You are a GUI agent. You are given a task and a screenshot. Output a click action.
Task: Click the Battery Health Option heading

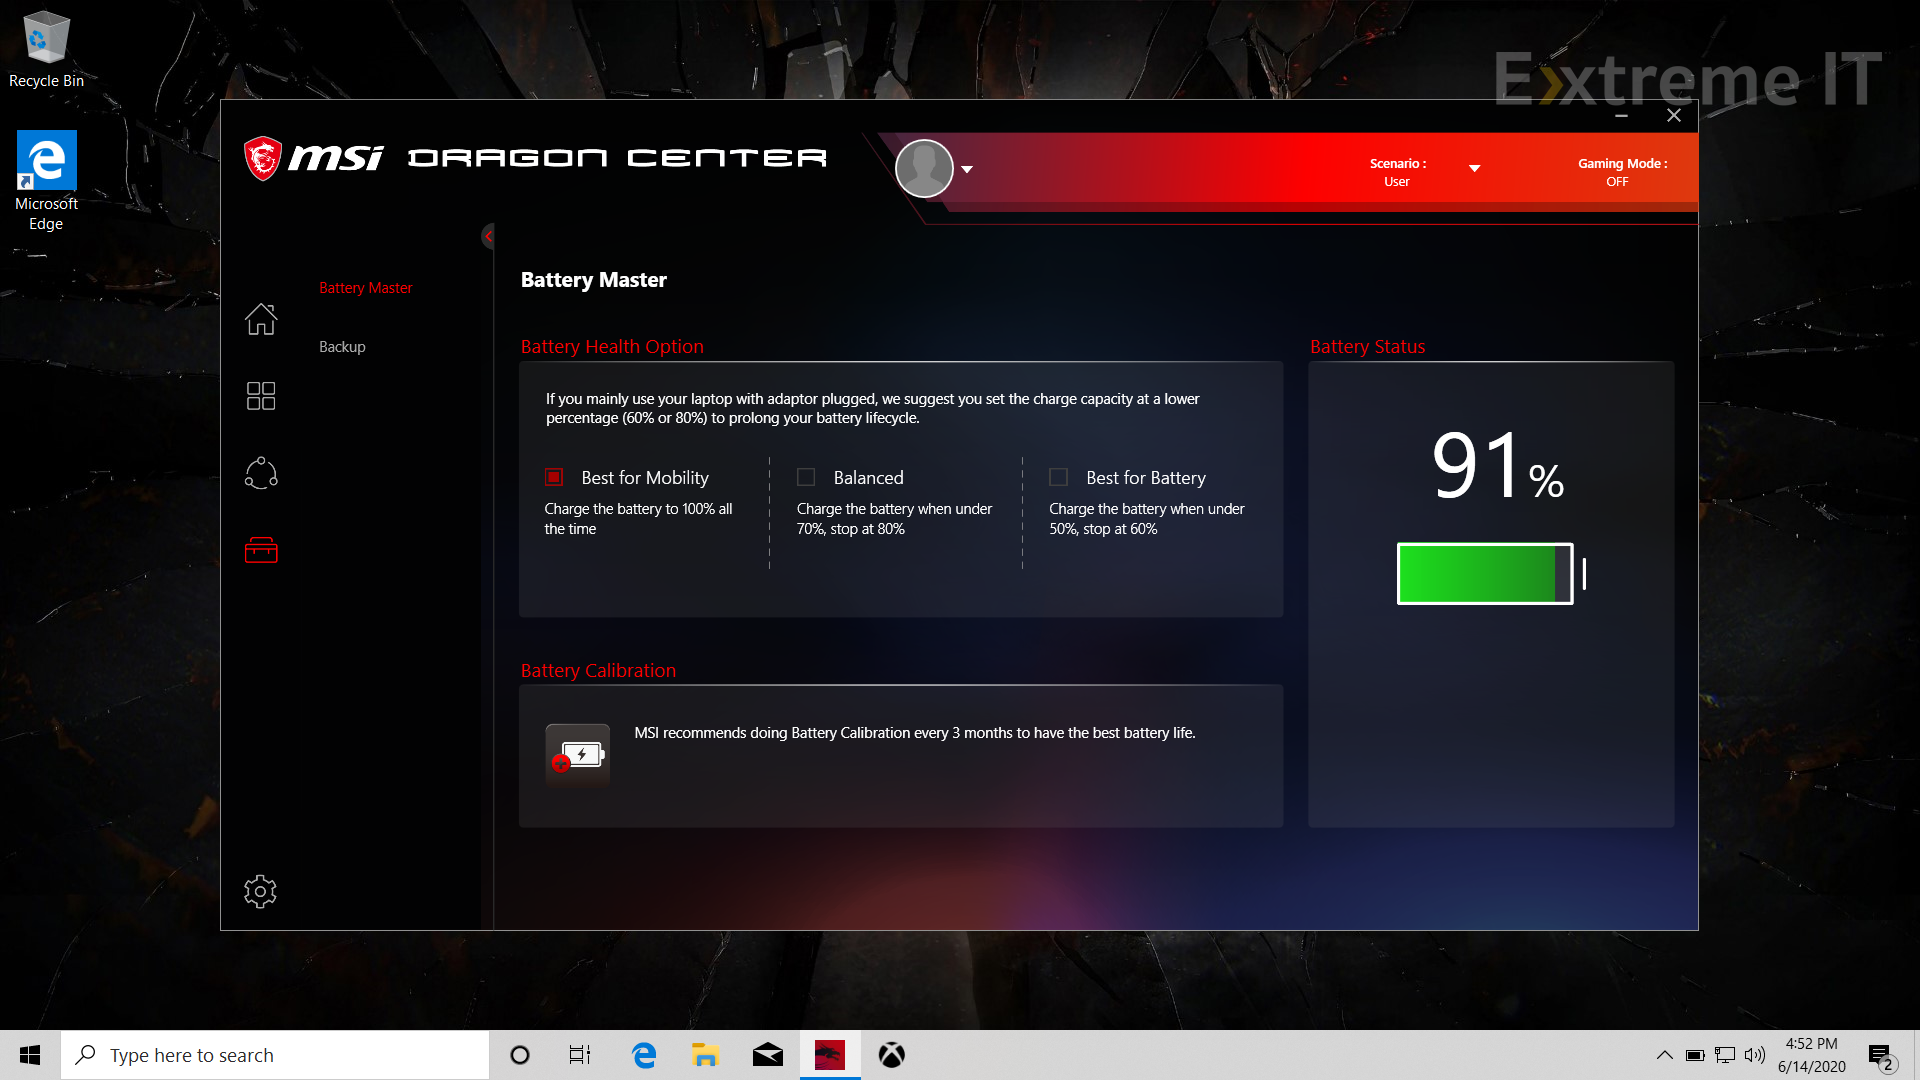click(x=612, y=347)
